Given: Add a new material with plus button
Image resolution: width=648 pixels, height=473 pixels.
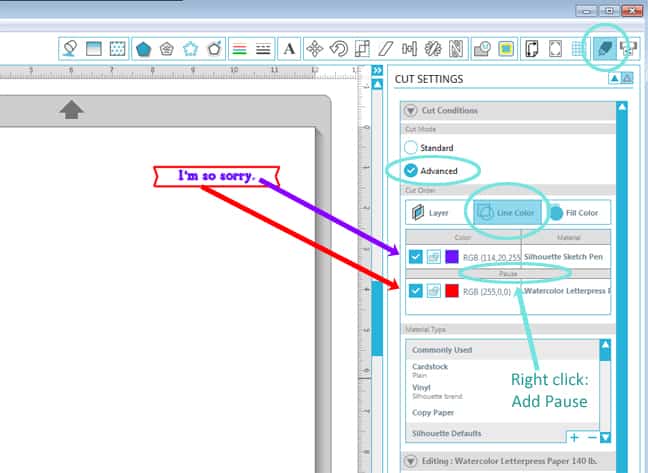Looking at the screenshot, I should pyautogui.click(x=574, y=437).
